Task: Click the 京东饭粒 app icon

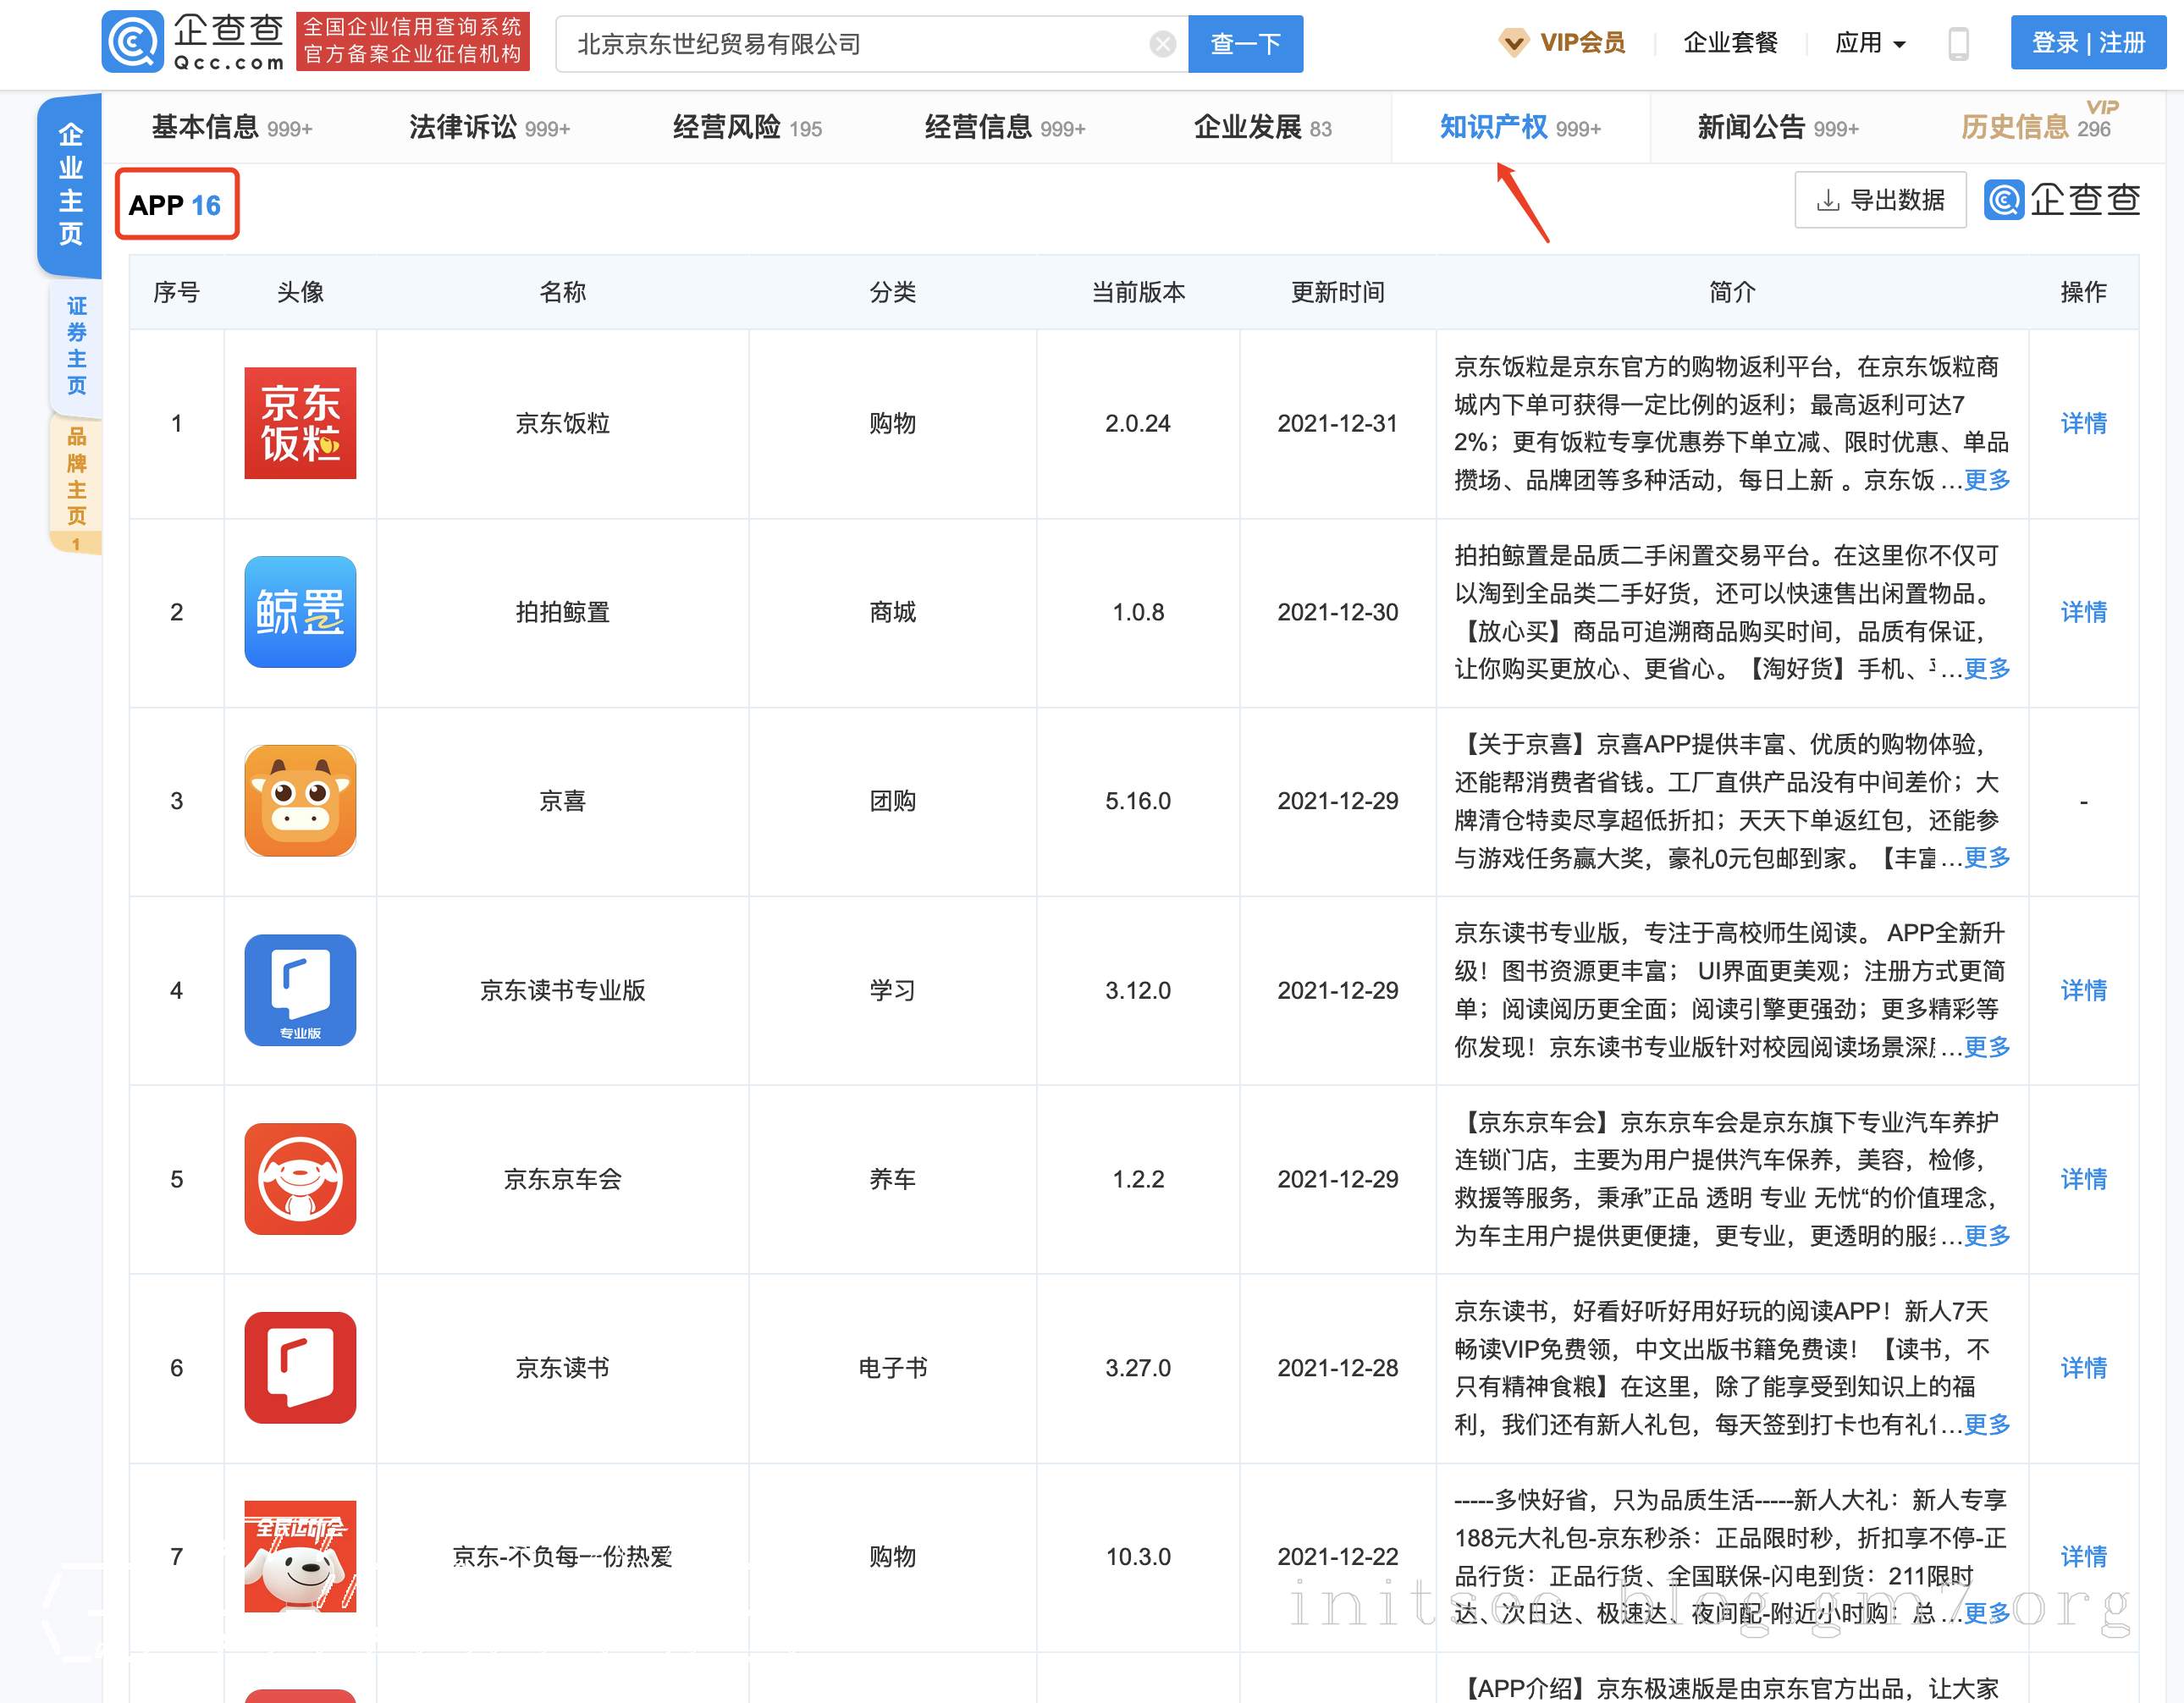Action: tap(300, 423)
